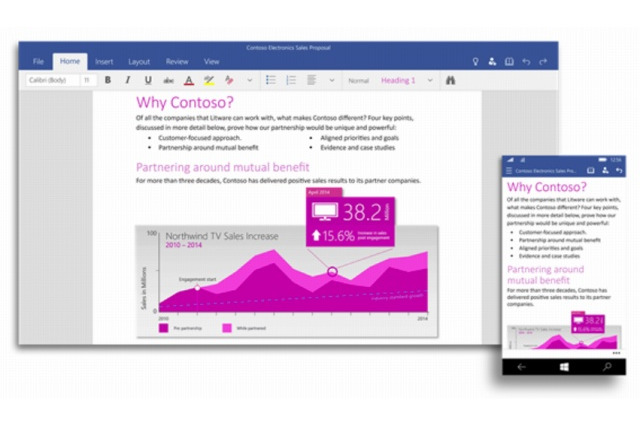Switch to the Layout tab
Image resolution: width=640 pixels, height=426 pixels.
tap(139, 62)
